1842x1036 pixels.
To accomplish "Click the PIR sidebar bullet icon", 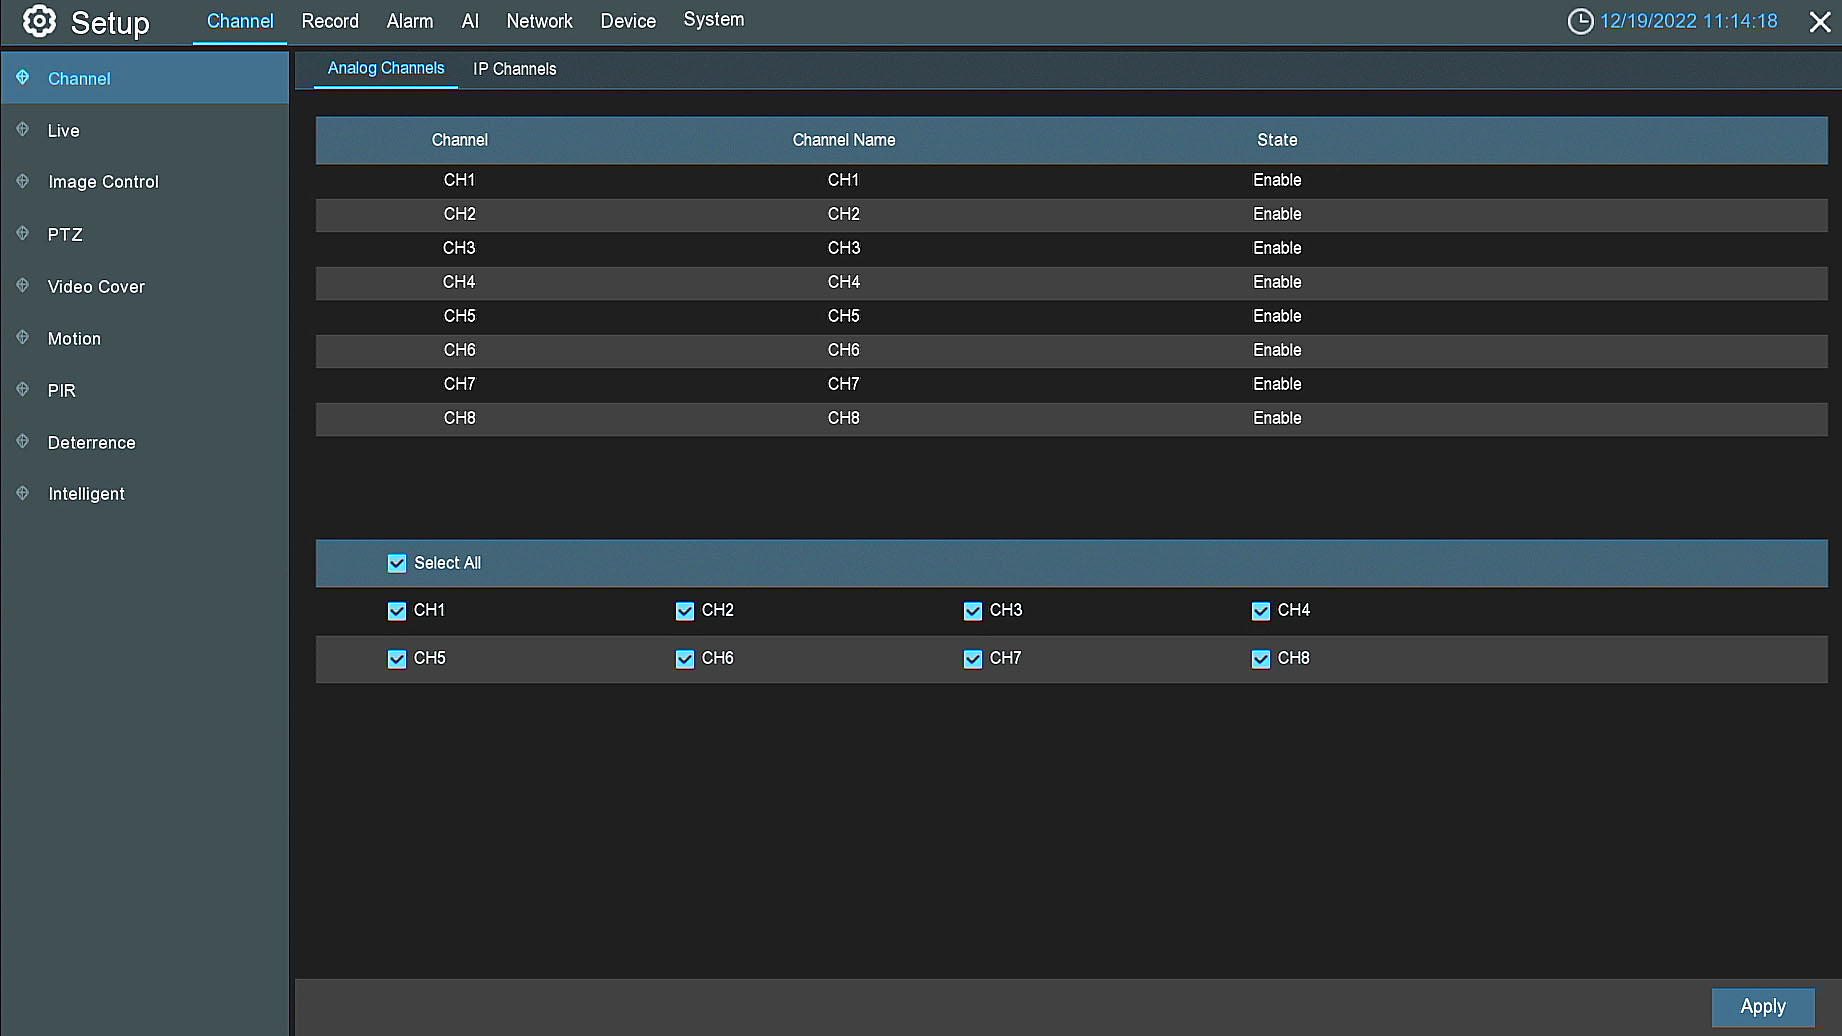I will 22,389.
